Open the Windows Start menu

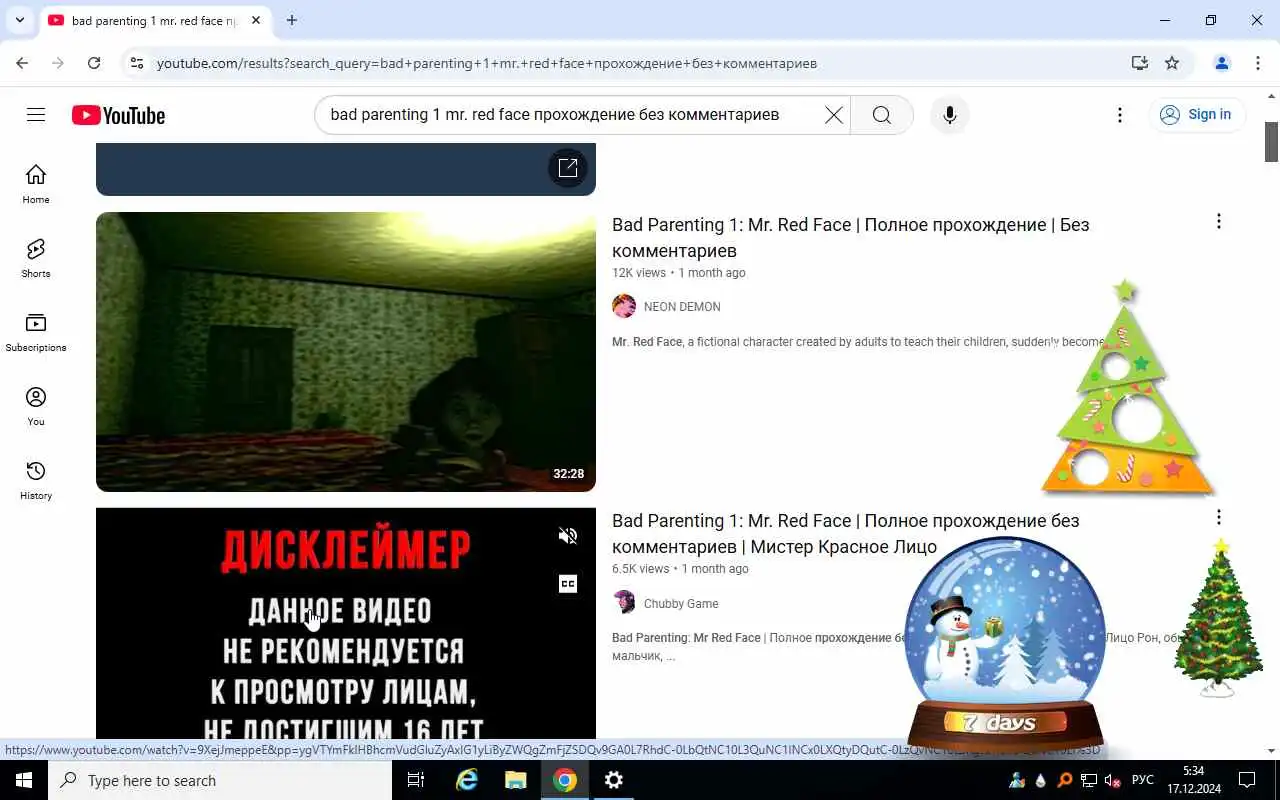point(24,780)
